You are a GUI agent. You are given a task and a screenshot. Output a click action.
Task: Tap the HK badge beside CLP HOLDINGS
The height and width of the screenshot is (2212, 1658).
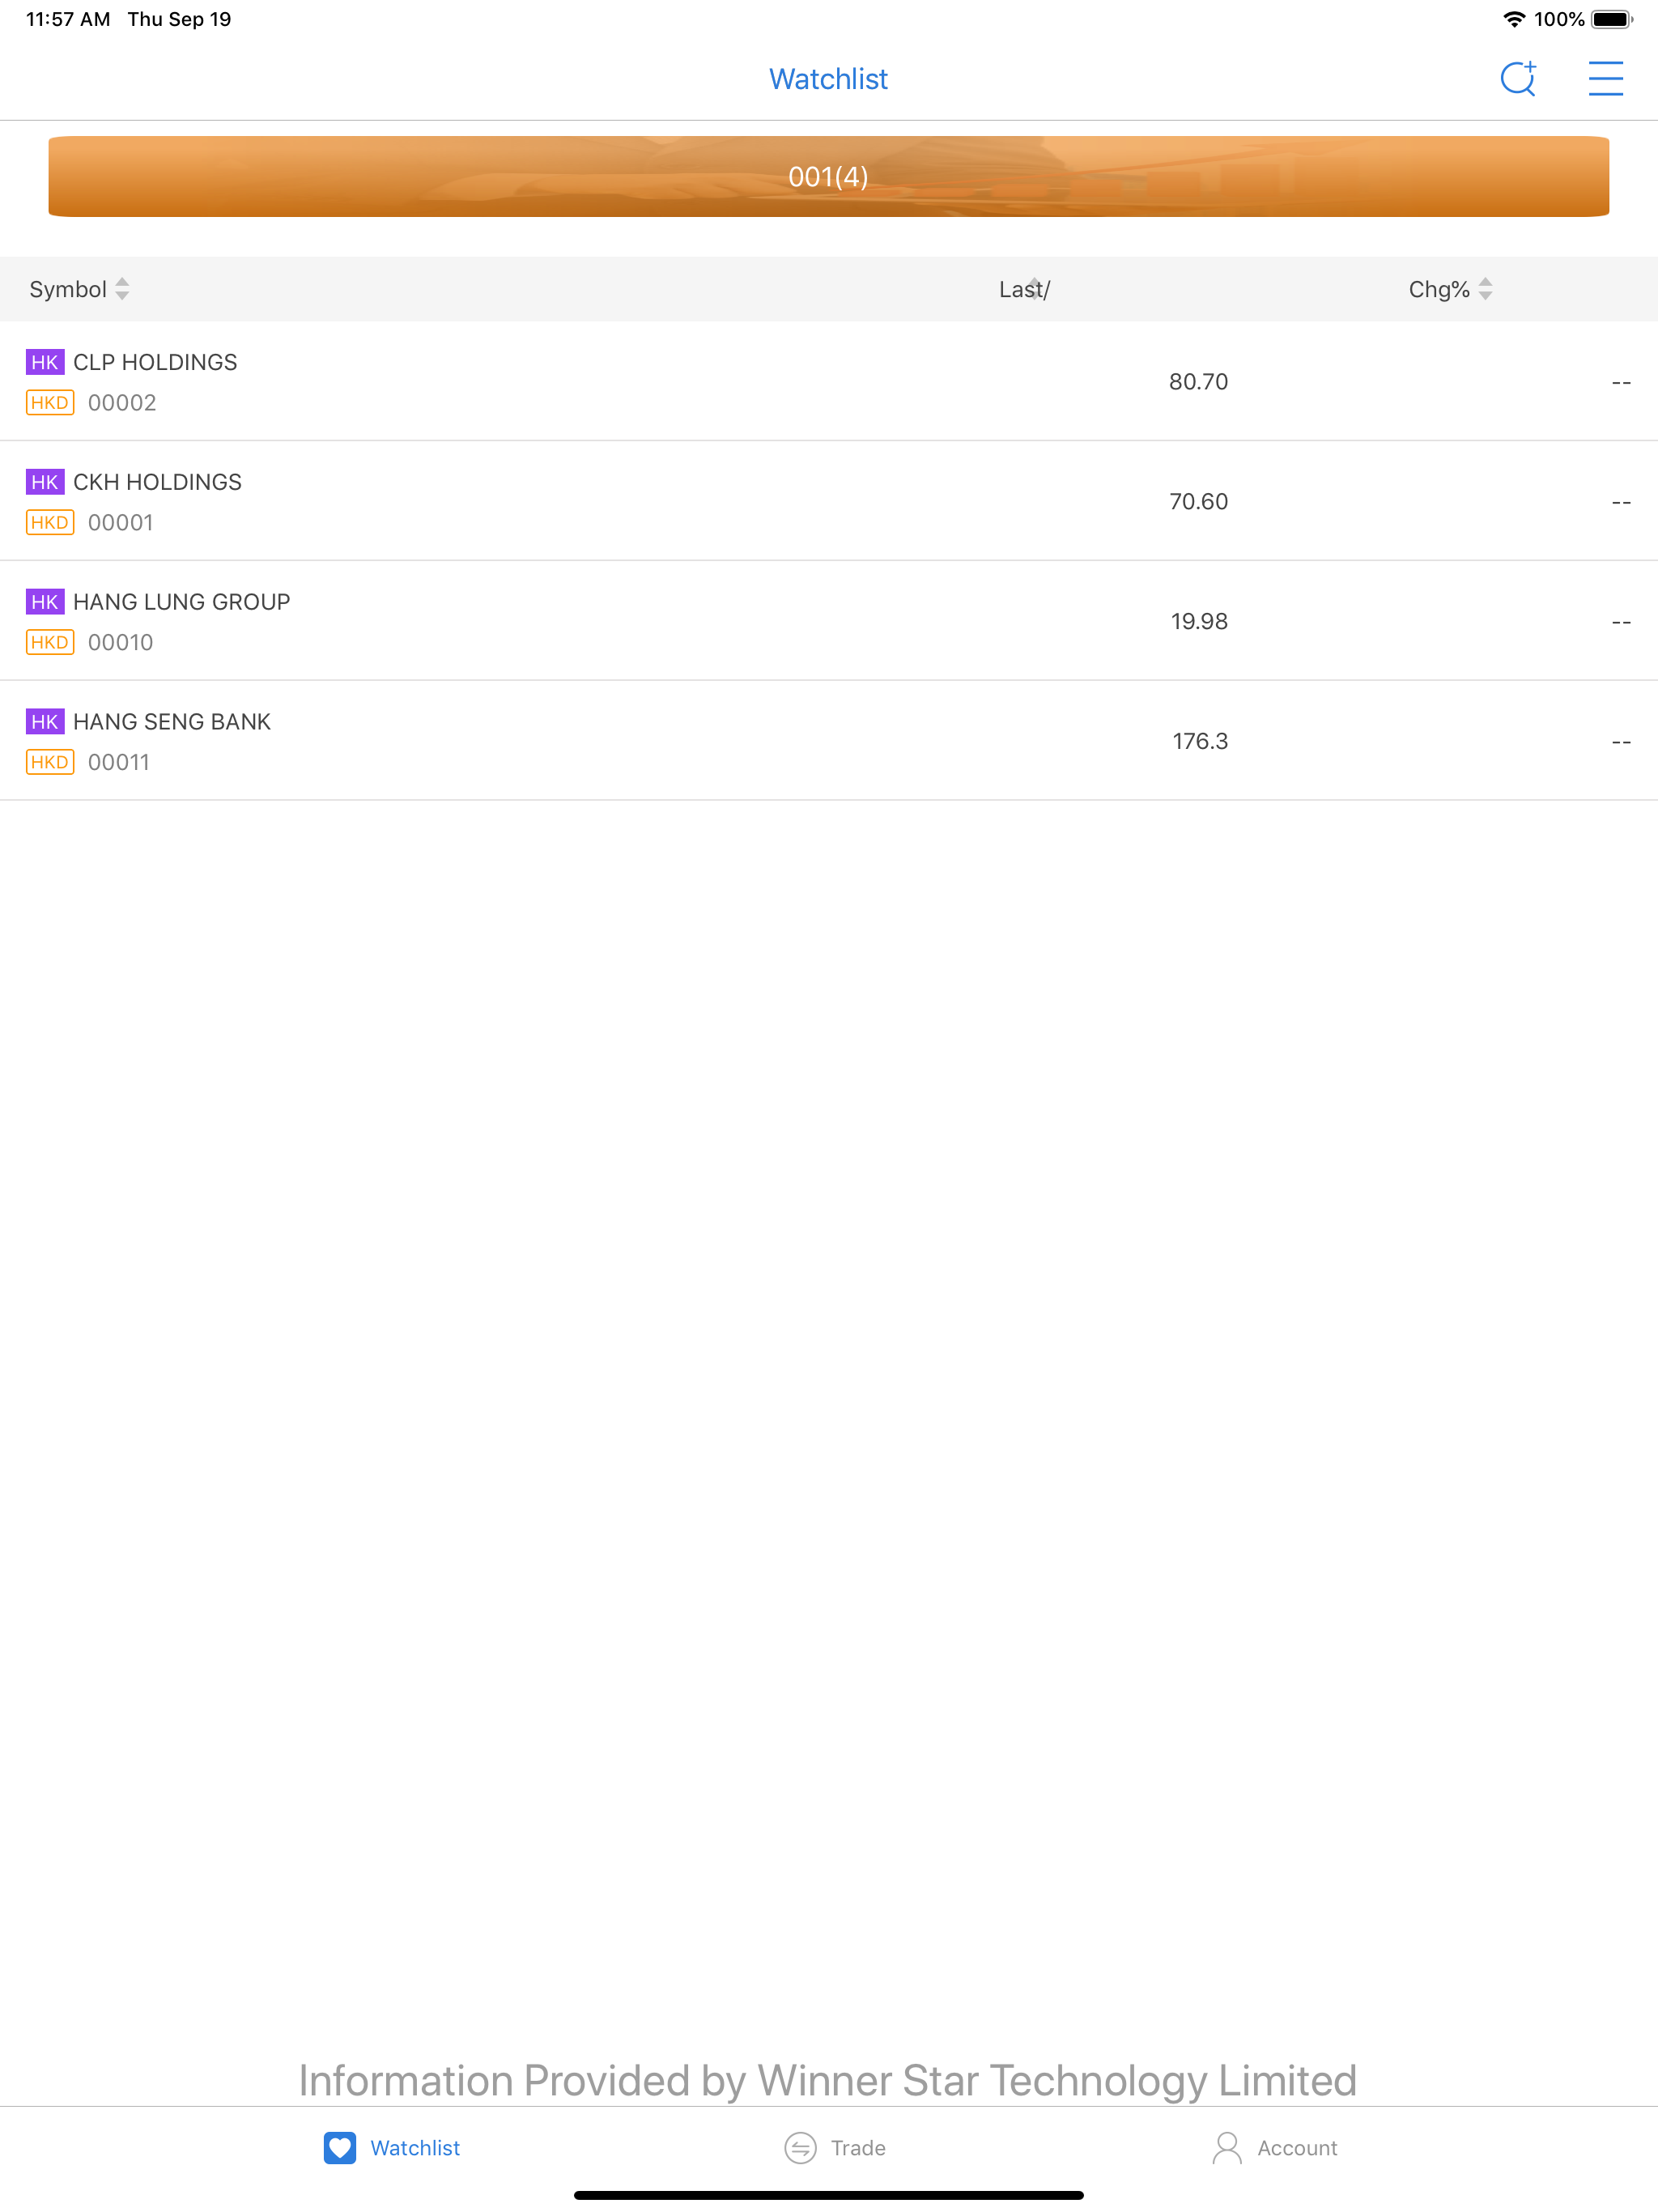45,362
